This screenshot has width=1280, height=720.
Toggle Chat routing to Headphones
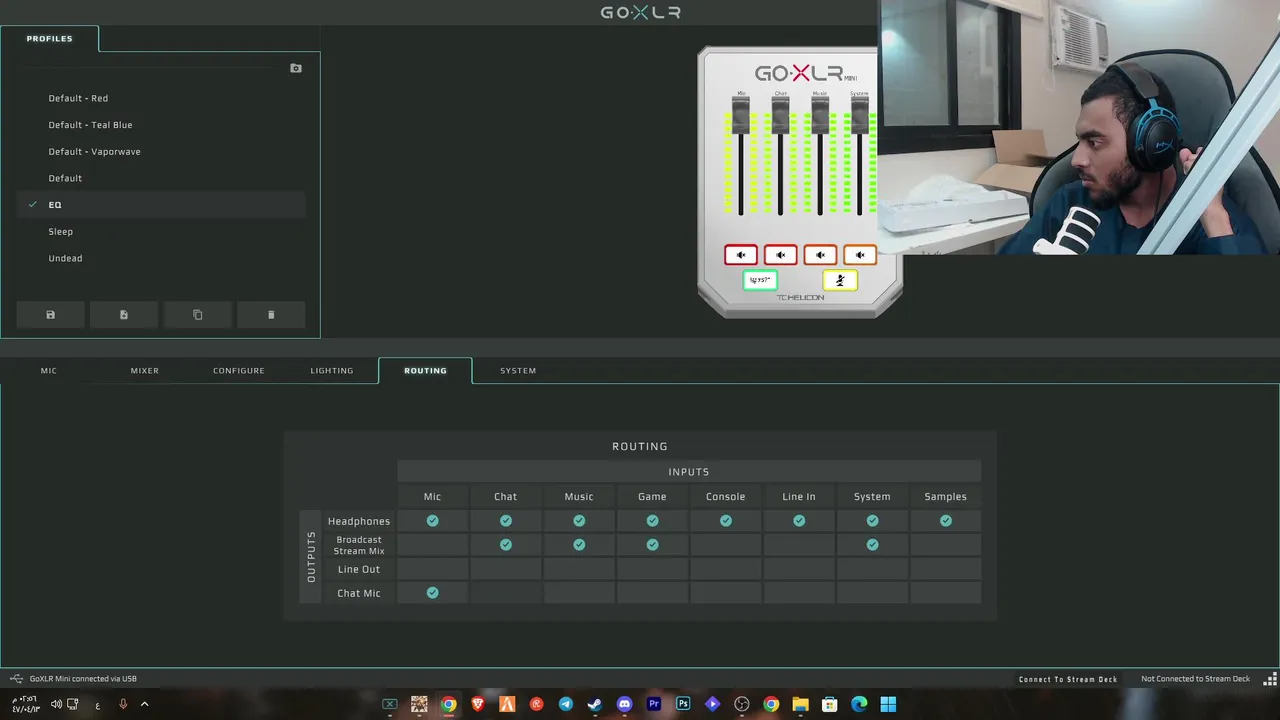(506, 521)
